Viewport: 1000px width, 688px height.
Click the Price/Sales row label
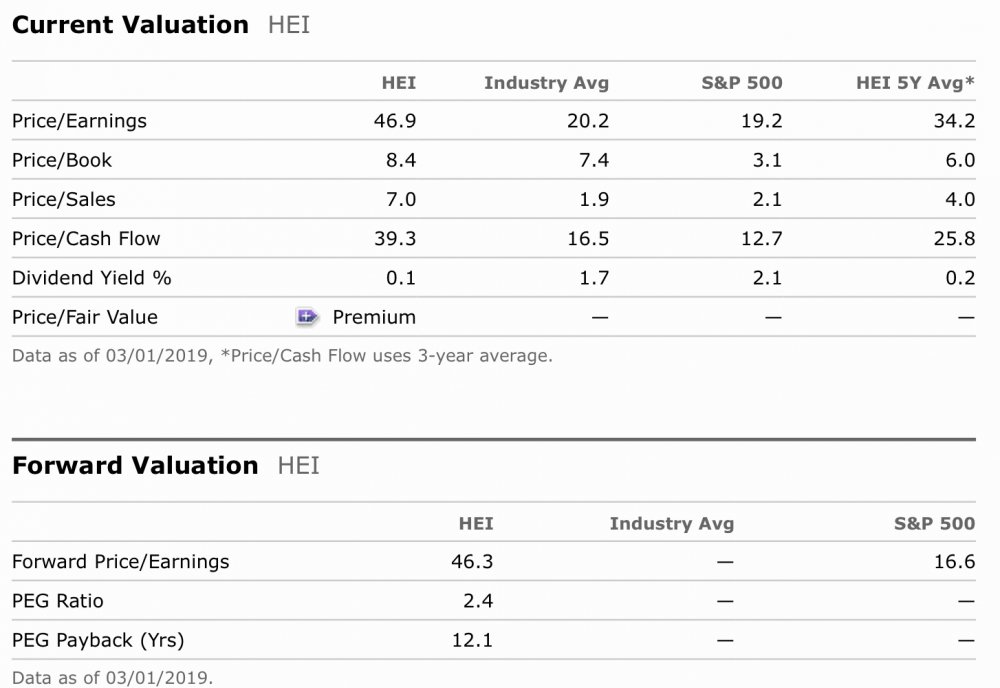[64, 199]
